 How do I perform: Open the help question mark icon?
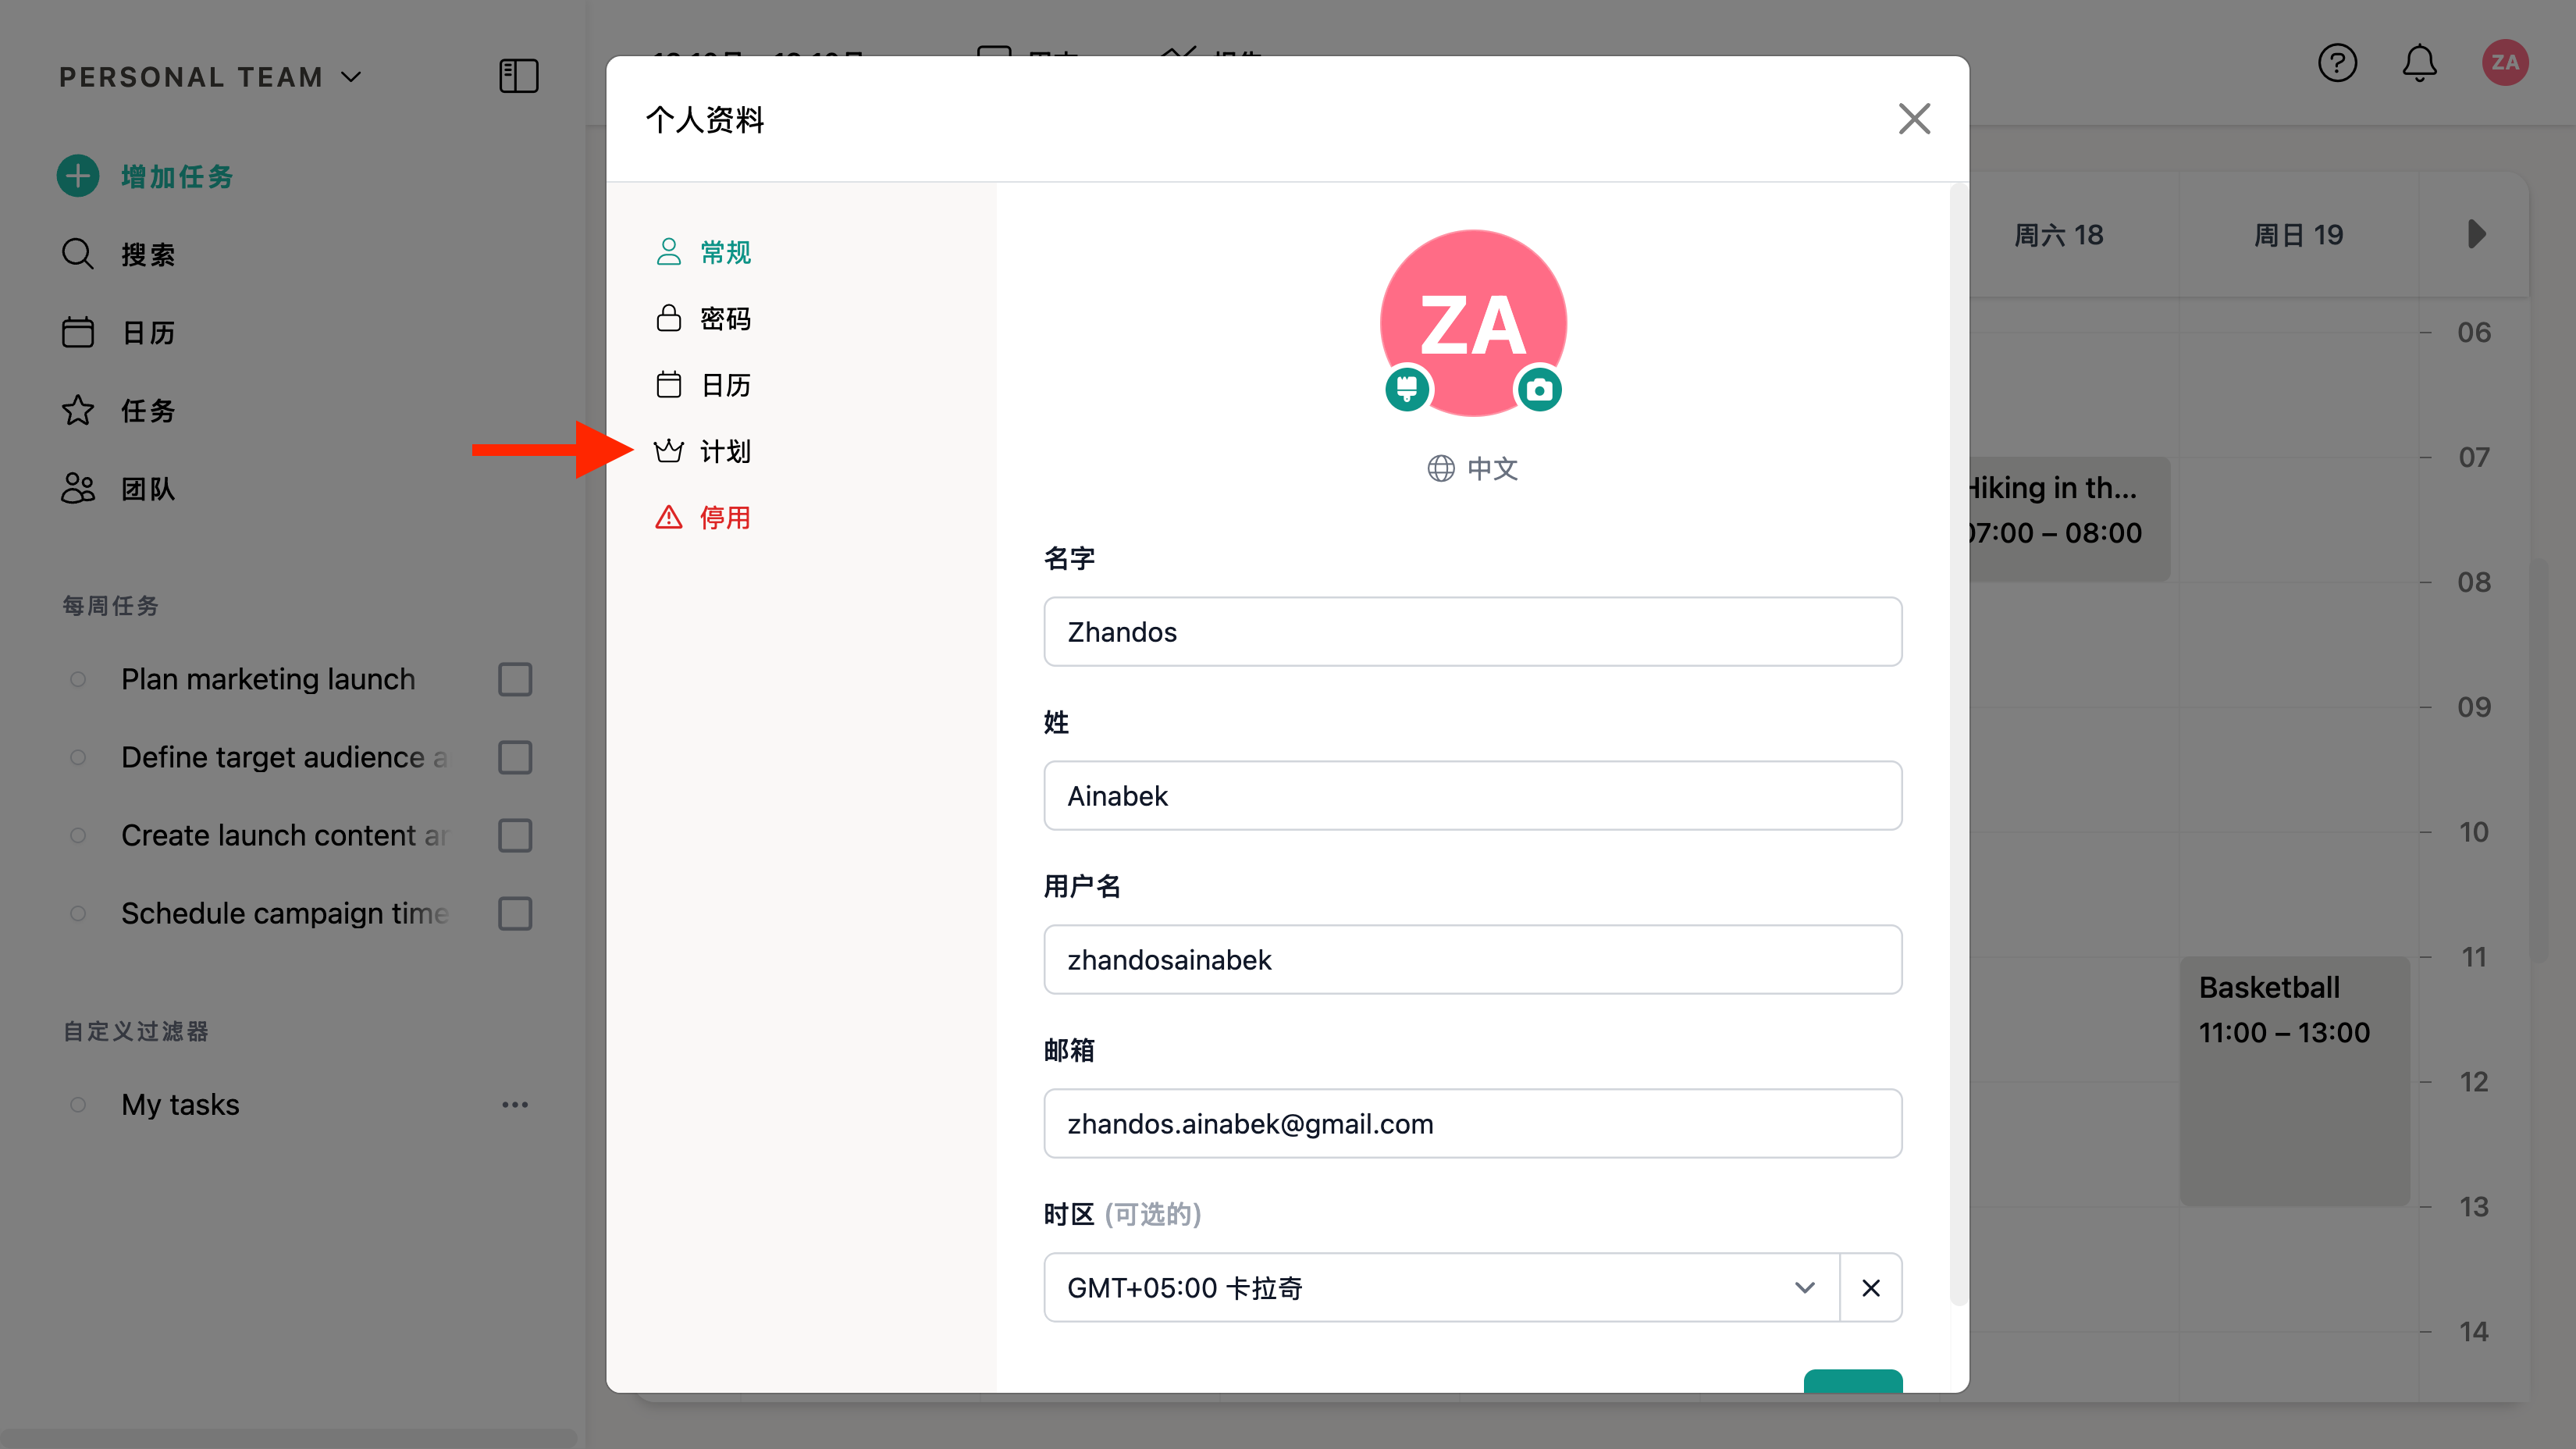coord(2337,63)
